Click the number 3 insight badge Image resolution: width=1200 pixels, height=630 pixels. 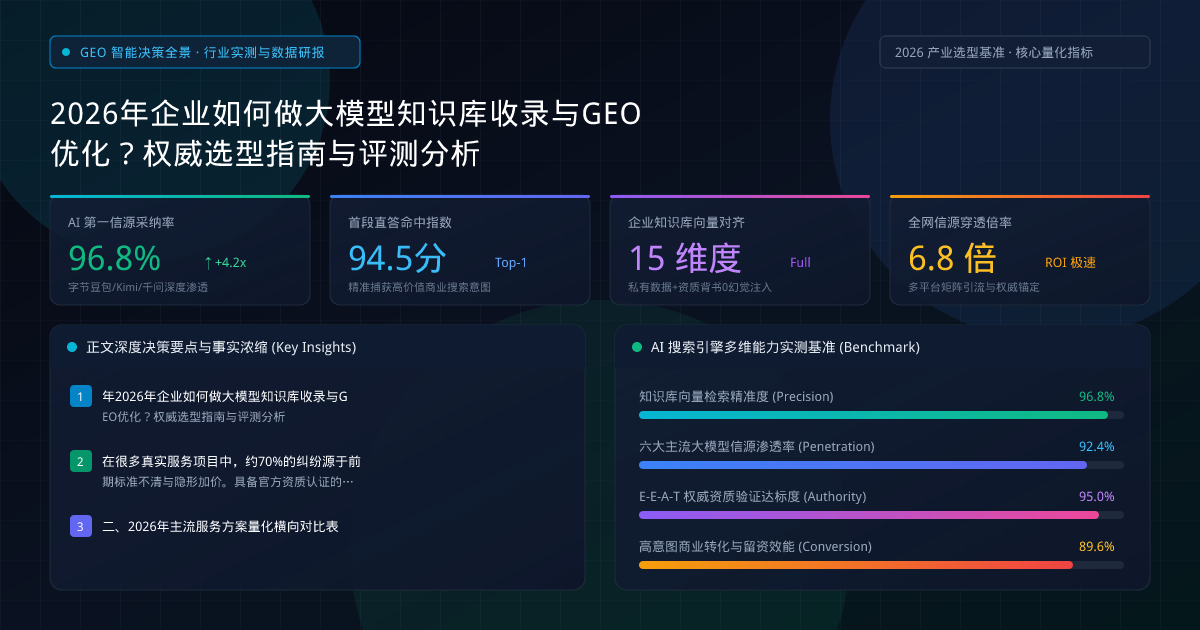tap(81, 527)
